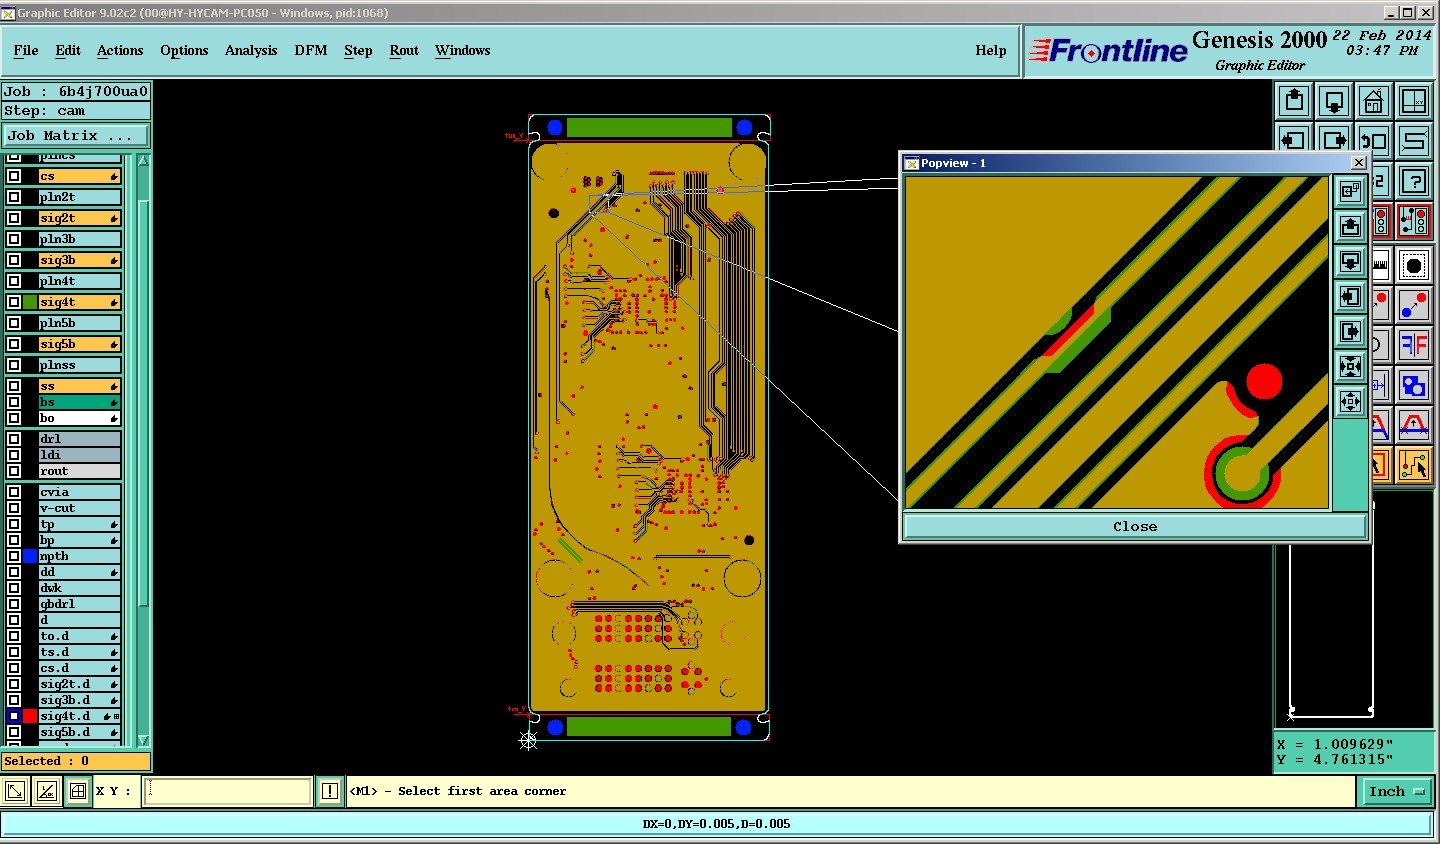The width and height of the screenshot is (1440, 844).
Task: Open the Rout menu
Action: point(404,50)
